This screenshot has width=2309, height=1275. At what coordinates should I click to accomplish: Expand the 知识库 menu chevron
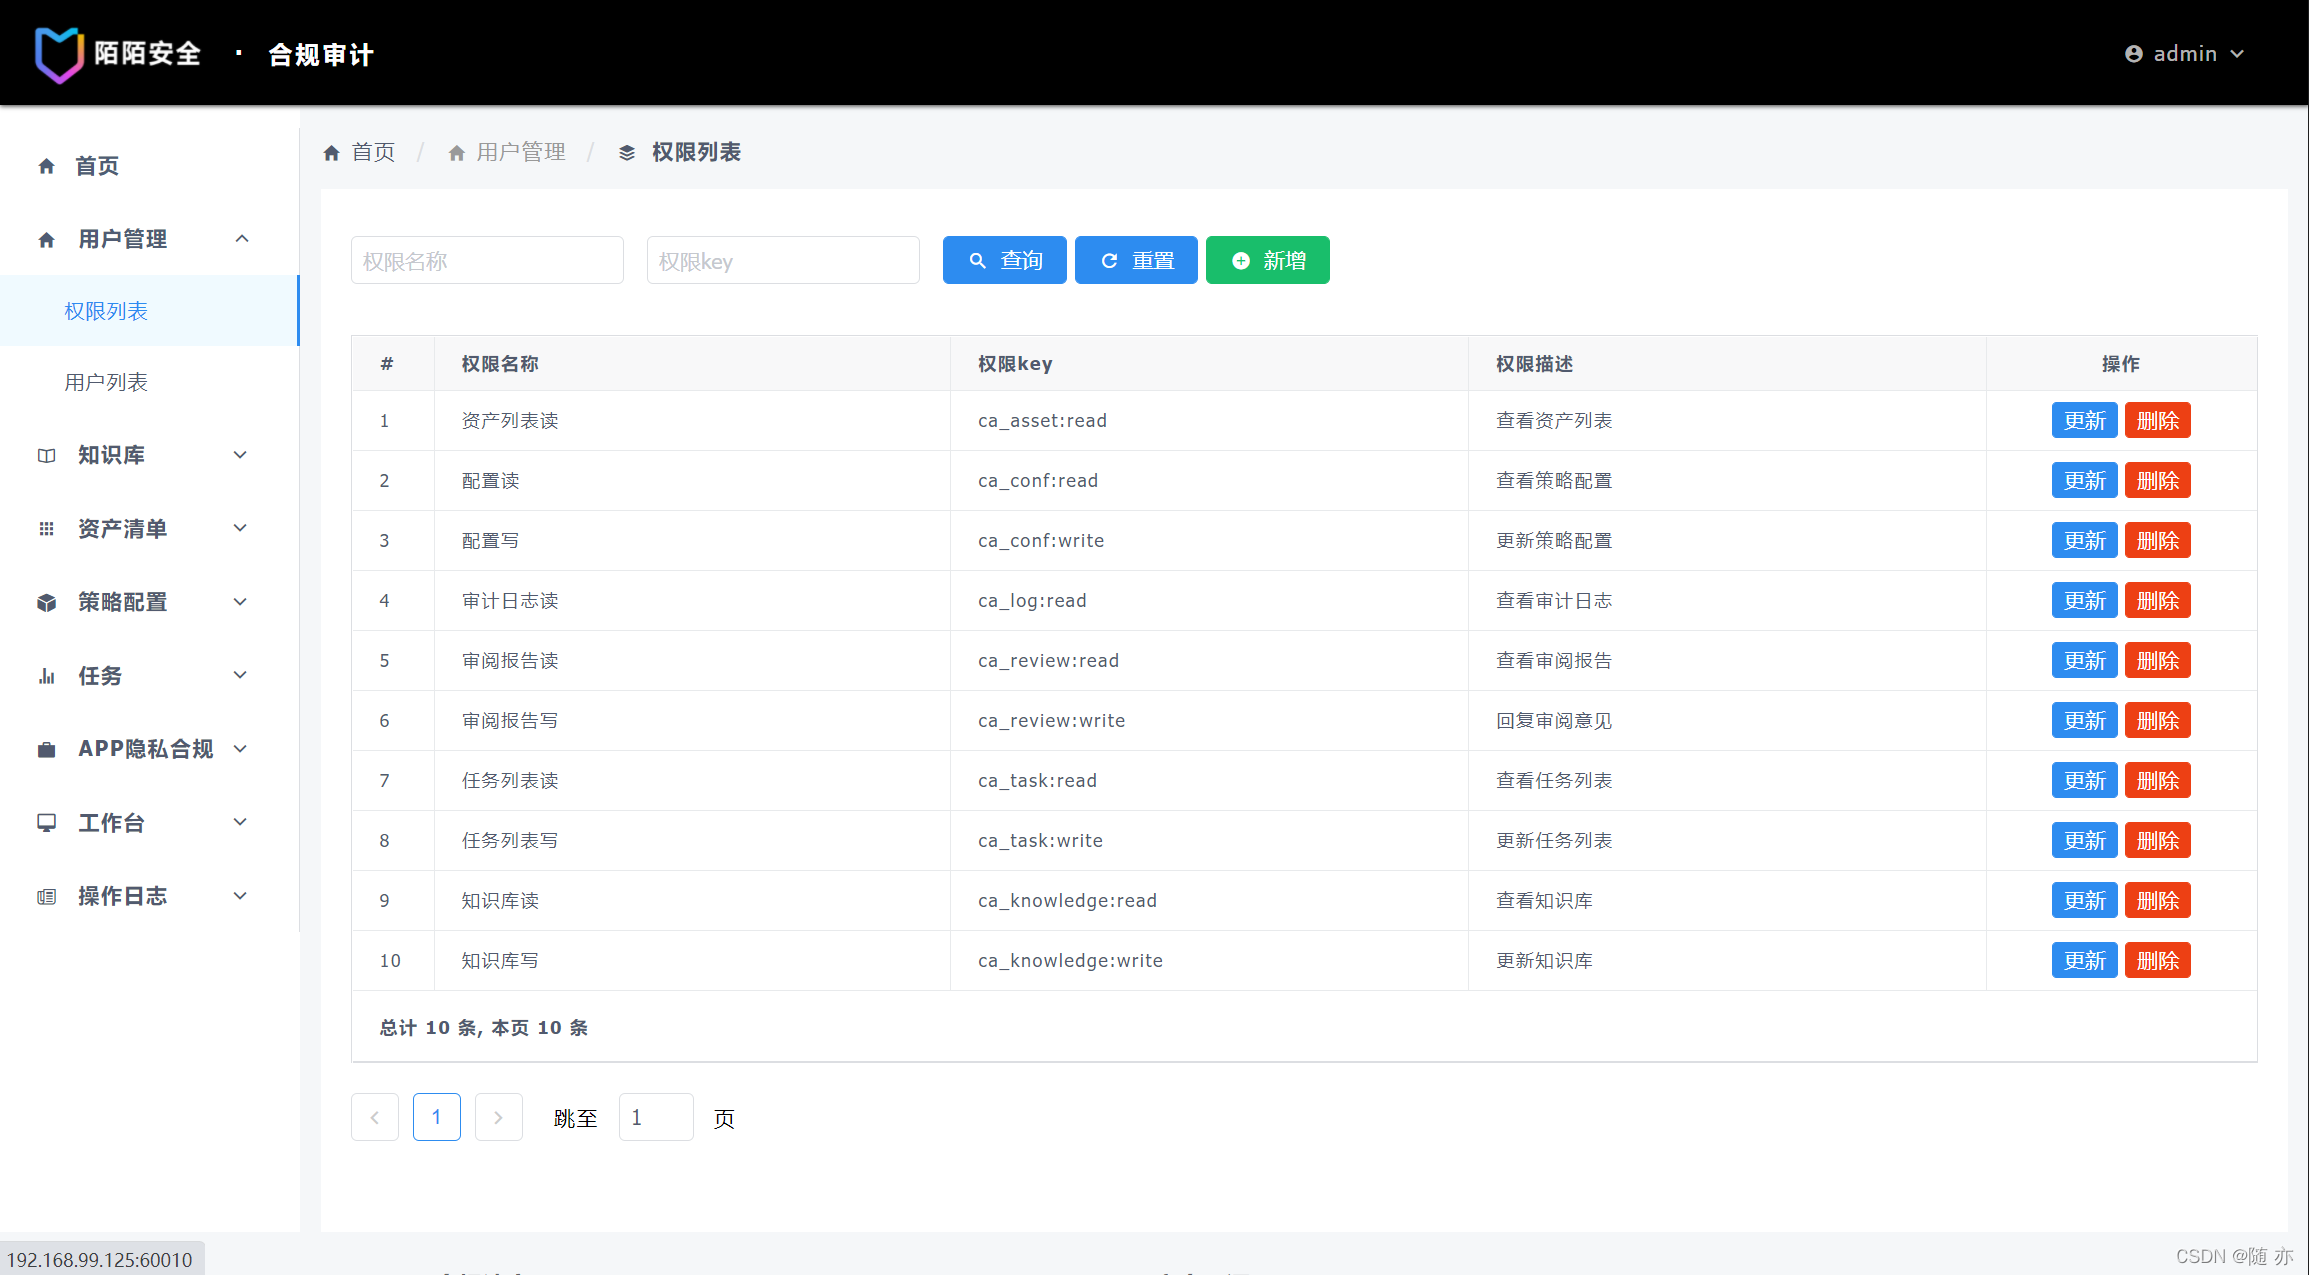coord(240,455)
